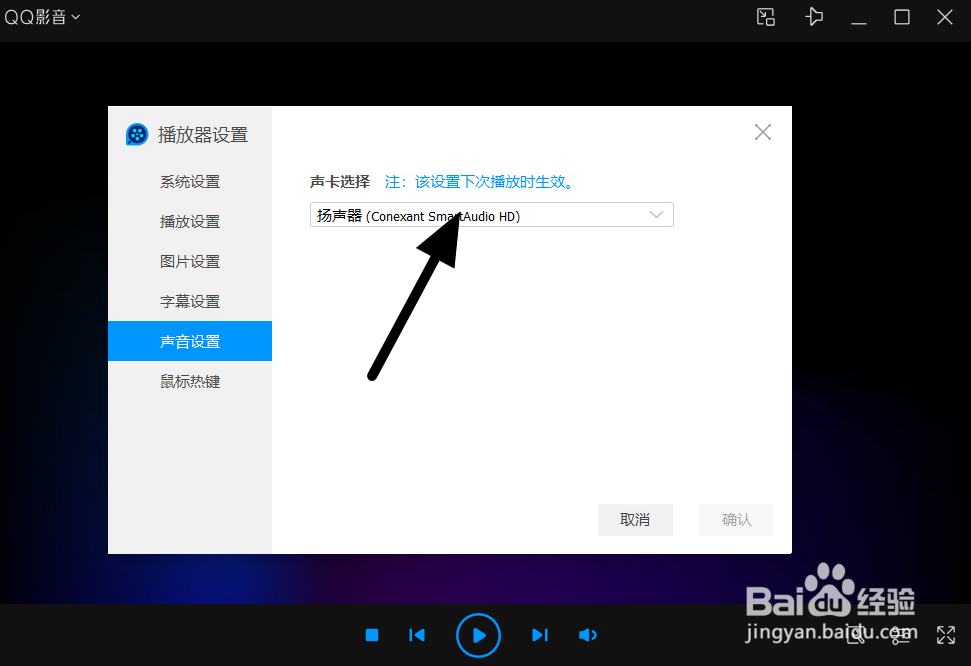Close the QQ影音 player window

[x=944, y=17]
